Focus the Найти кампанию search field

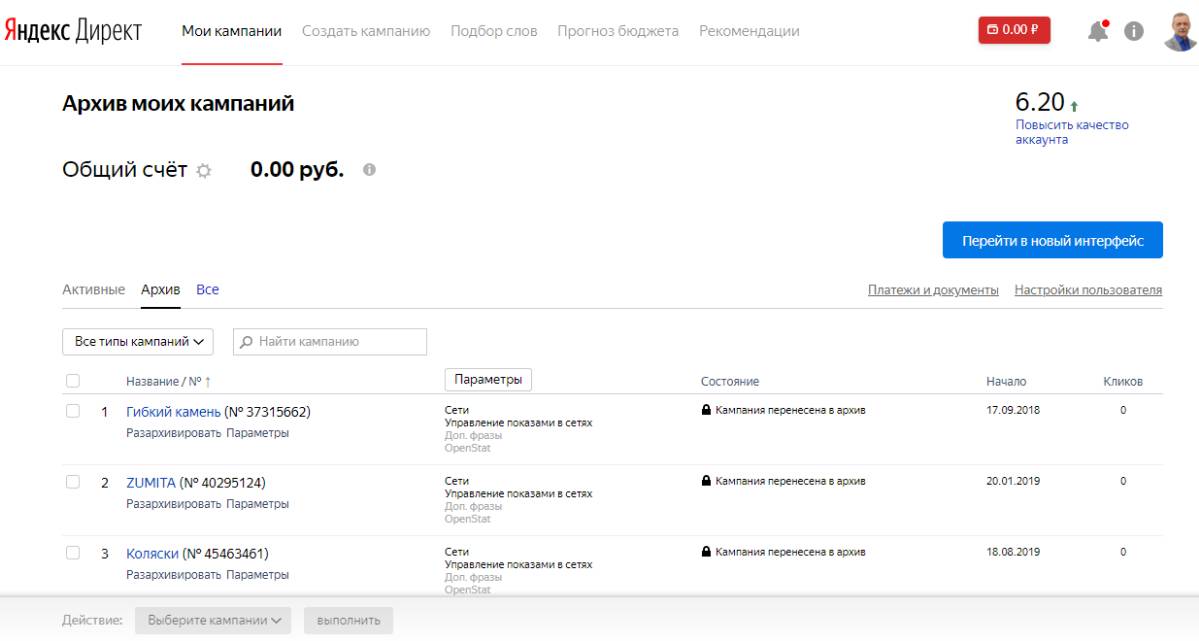(x=330, y=342)
